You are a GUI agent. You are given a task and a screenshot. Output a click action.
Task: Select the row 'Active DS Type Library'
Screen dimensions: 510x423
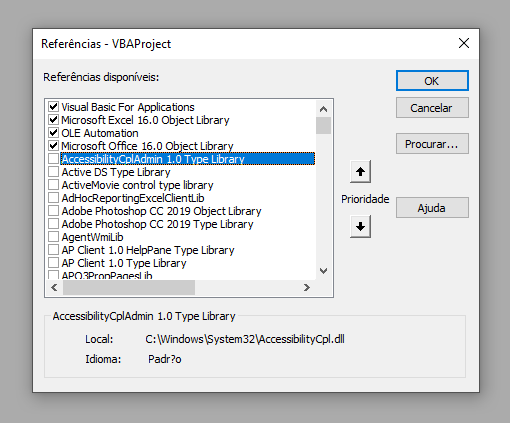pyautogui.click(x=116, y=172)
